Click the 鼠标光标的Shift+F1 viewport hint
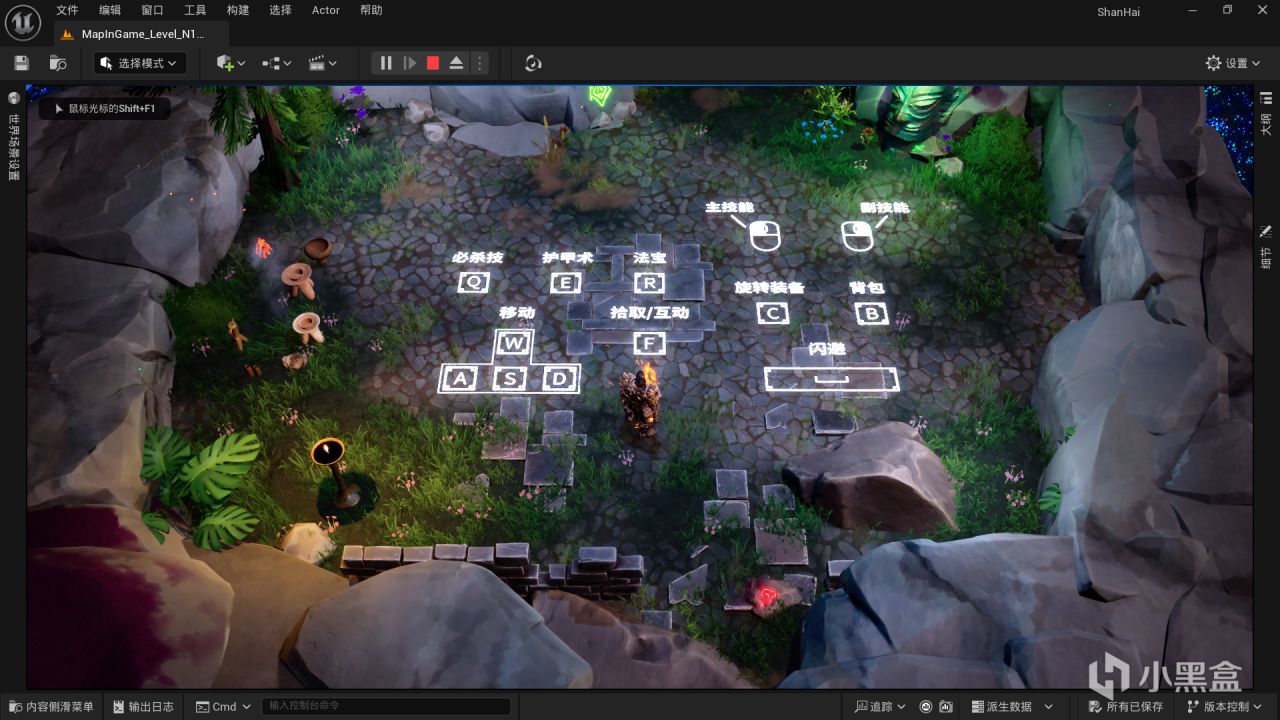This screenshot has height=720, width=1280. click(x=104, y=108)
